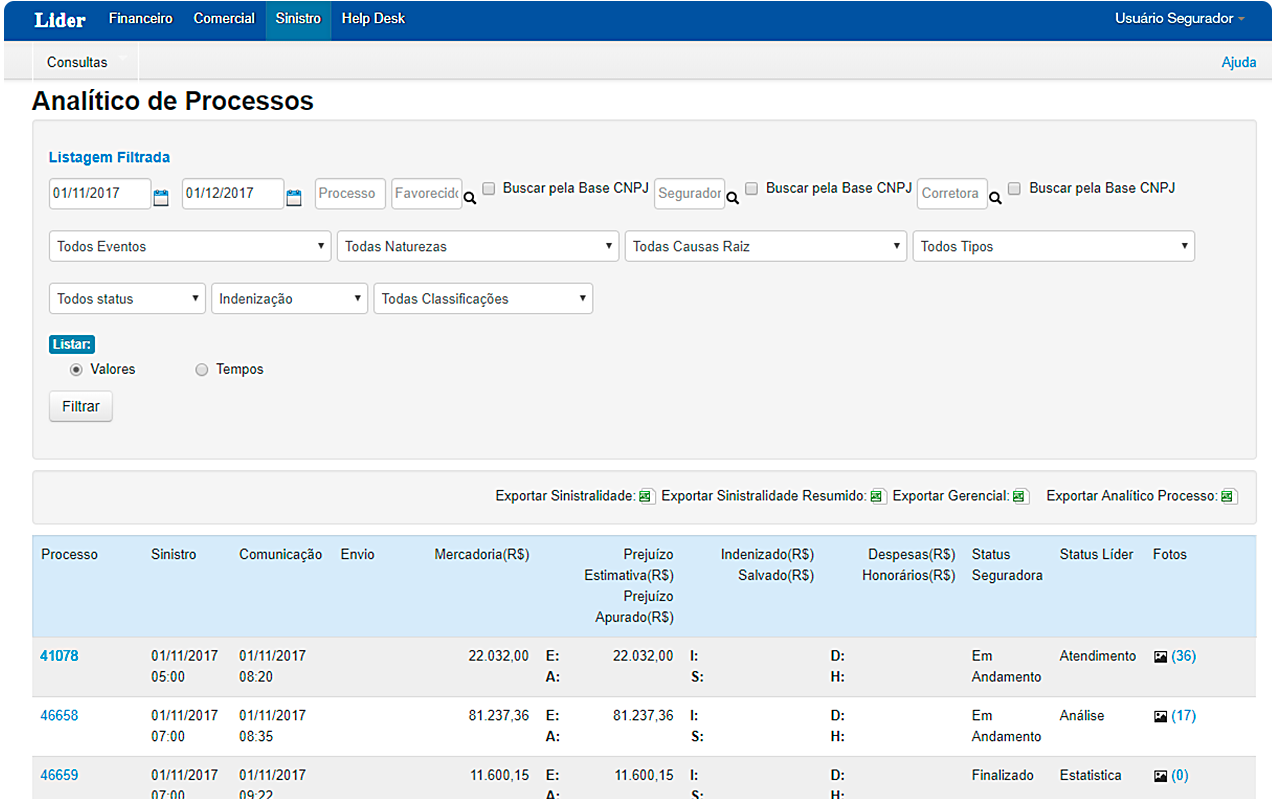Click the Sinistro column header
This screenshot has width=1280, height=803.
pos(174,554)
